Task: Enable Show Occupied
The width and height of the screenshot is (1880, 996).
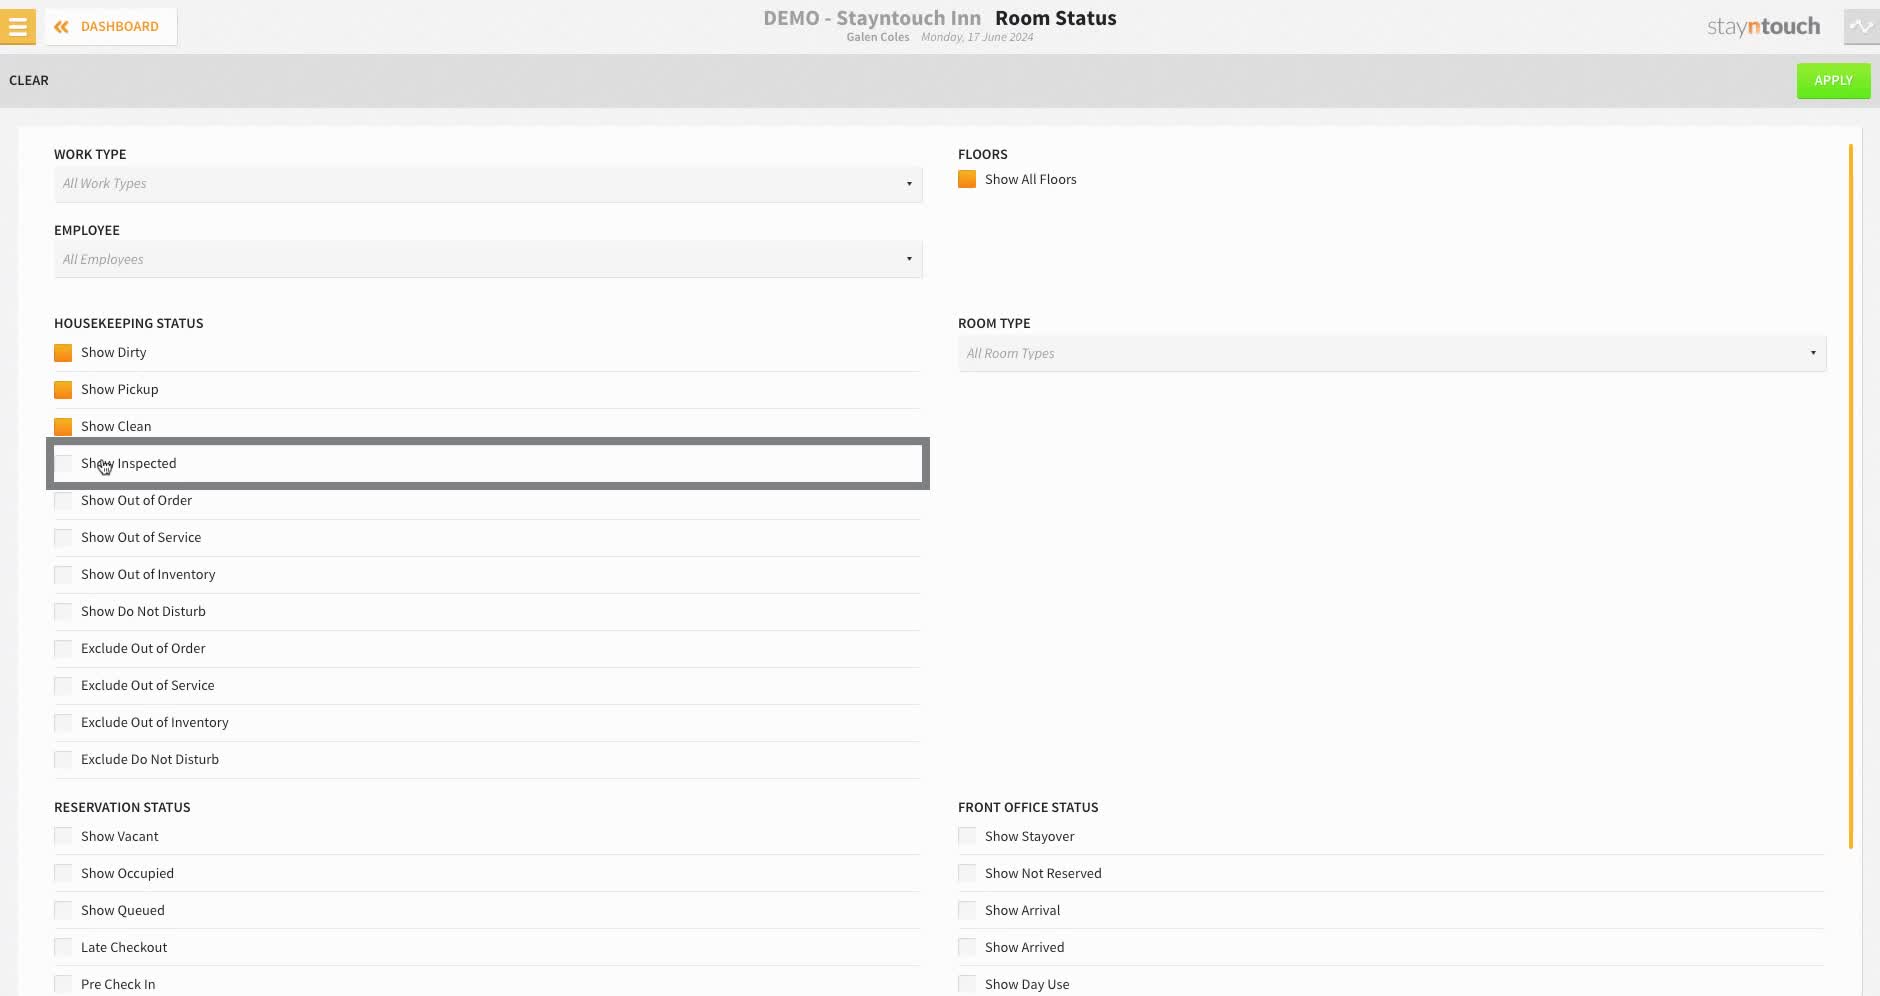Action: tap(63, 873)
